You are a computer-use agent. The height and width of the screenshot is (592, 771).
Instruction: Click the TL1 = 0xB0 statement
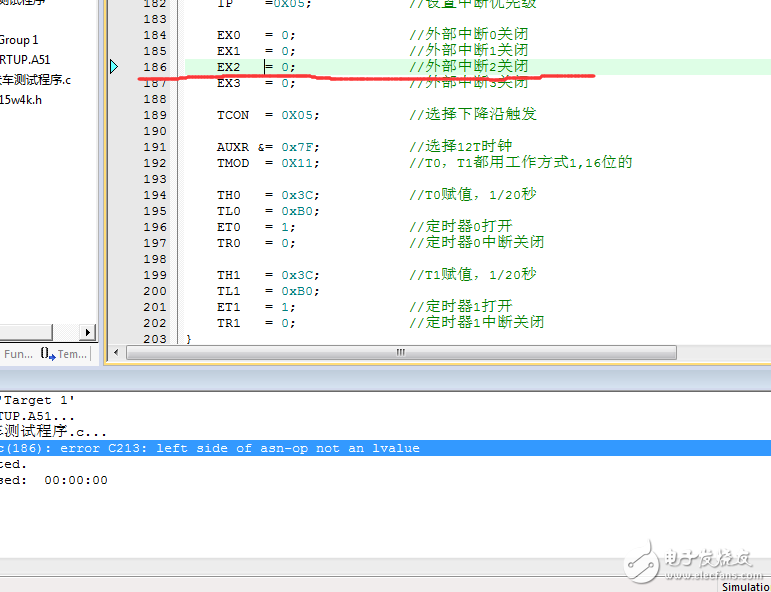click(x=268, y=291)
